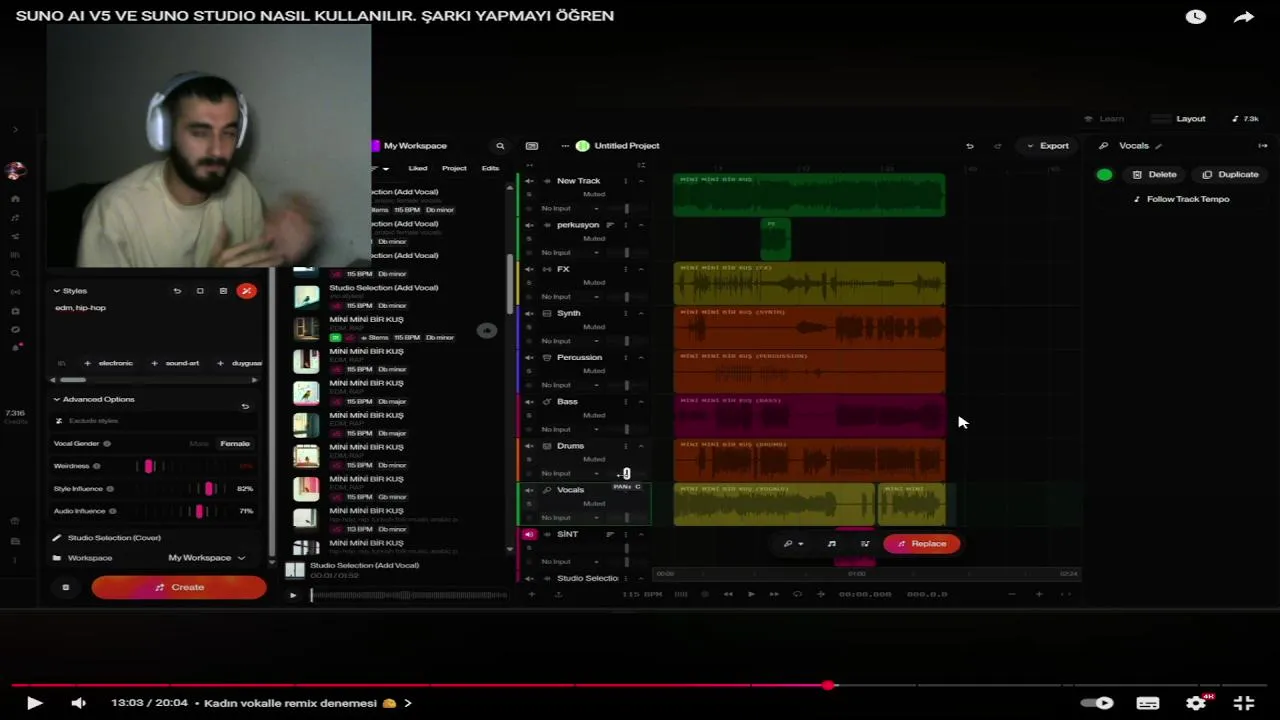Open the My Workspace dropdown
The width and height of the screenshot is (1280, 720).
pyautogui.click(x=207, y=558)
